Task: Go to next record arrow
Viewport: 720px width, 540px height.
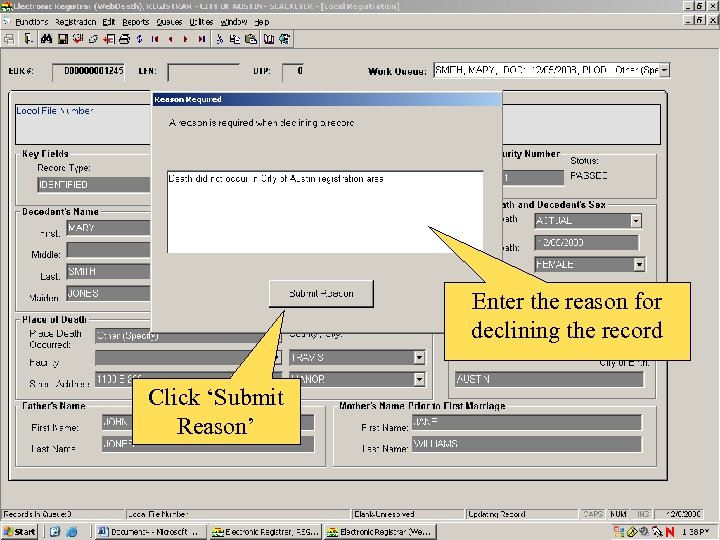Action: [186, 39]
